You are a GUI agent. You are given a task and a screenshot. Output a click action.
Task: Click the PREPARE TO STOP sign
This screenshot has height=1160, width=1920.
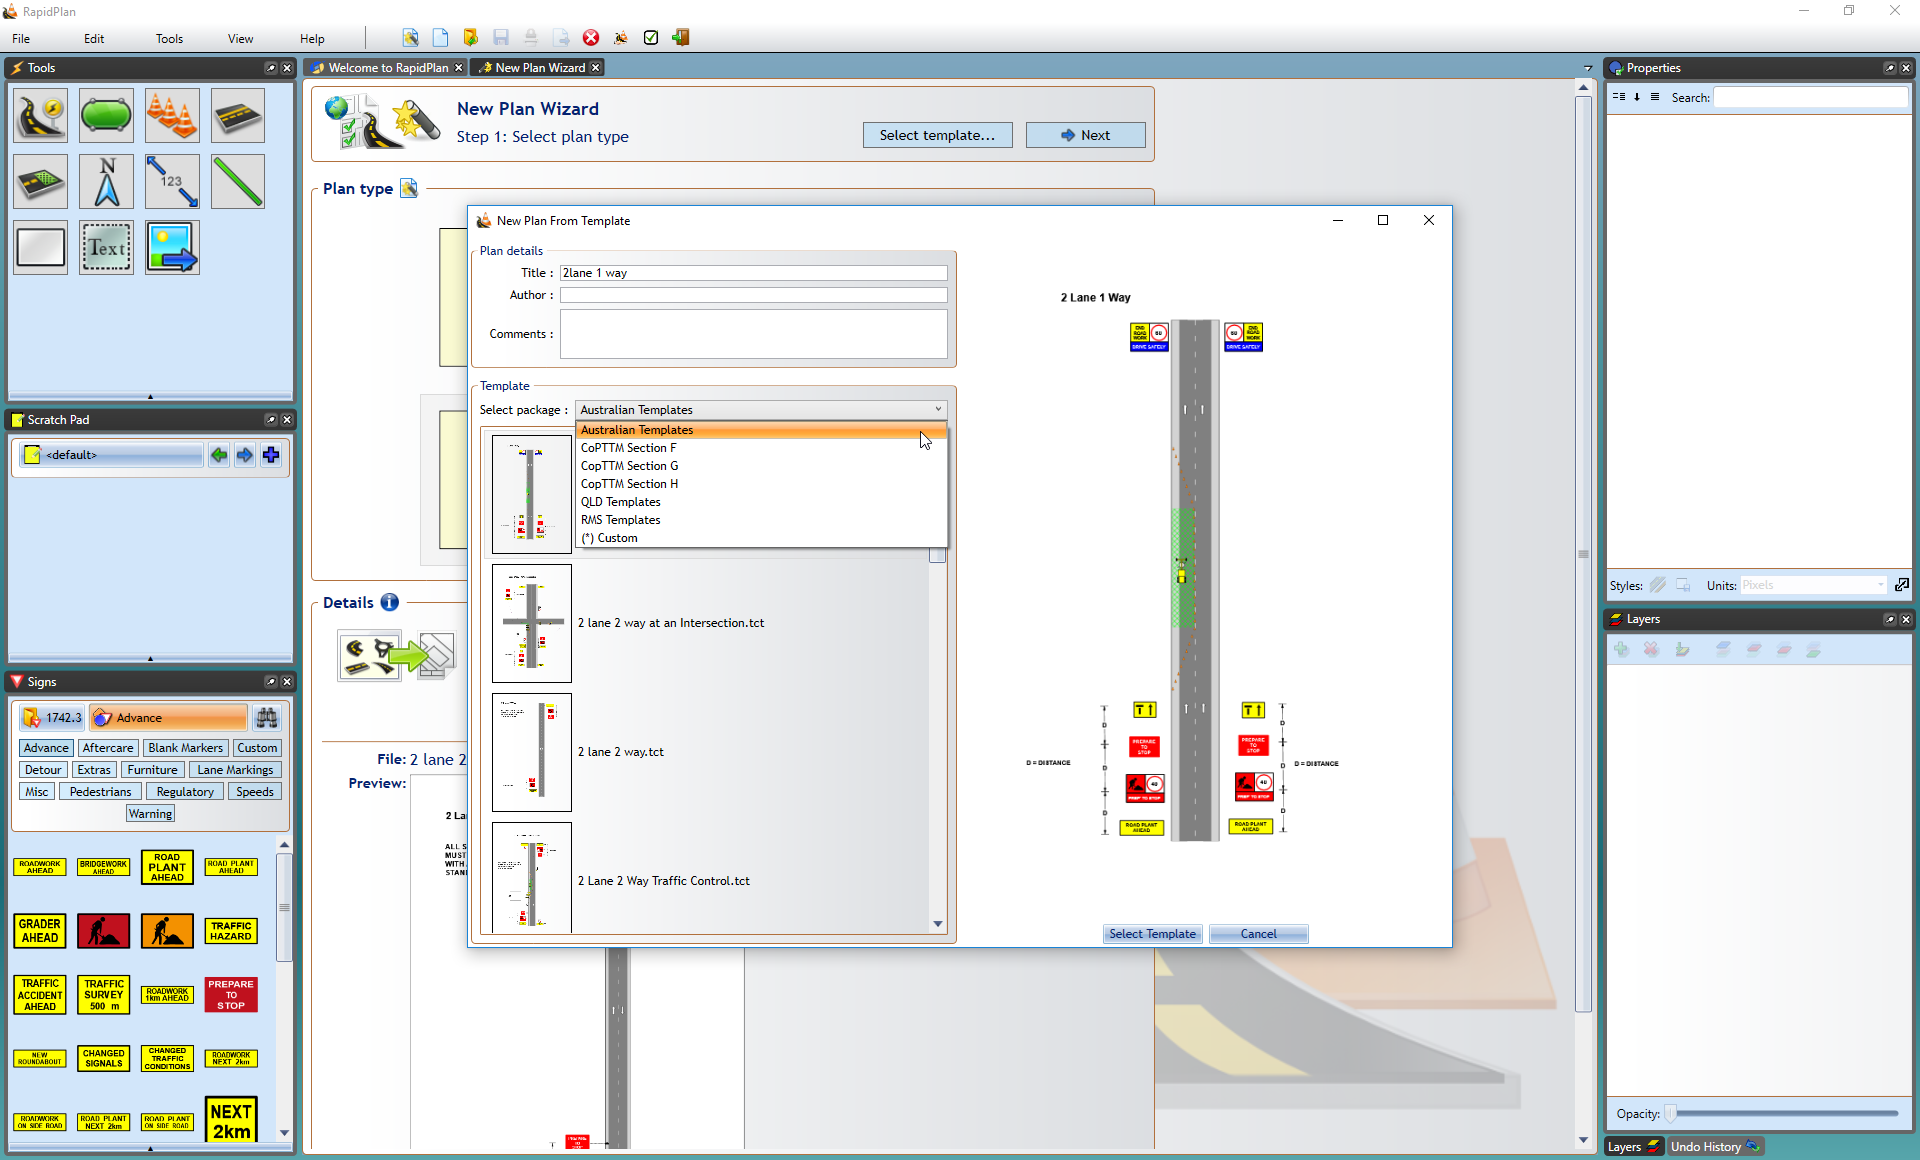click(231, 995)
